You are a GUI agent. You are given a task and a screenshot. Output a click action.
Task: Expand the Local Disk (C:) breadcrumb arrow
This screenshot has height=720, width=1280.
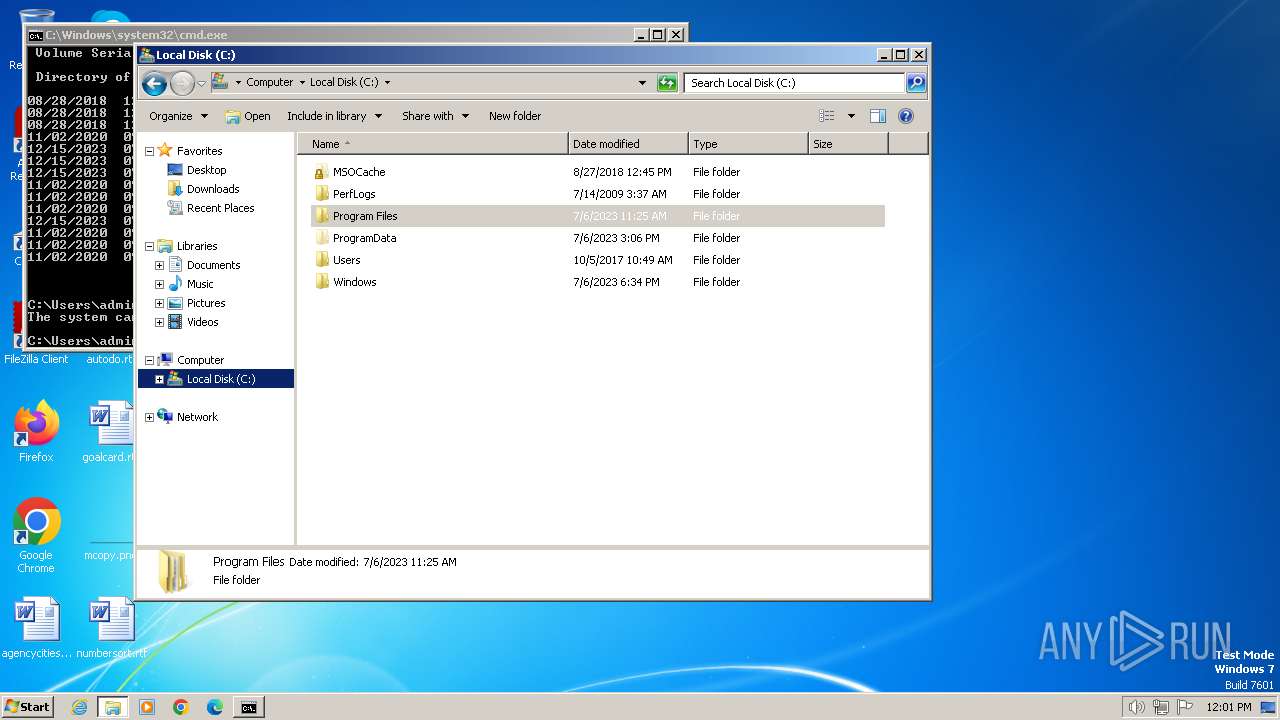pyautogui.click(x=387, y=83)
